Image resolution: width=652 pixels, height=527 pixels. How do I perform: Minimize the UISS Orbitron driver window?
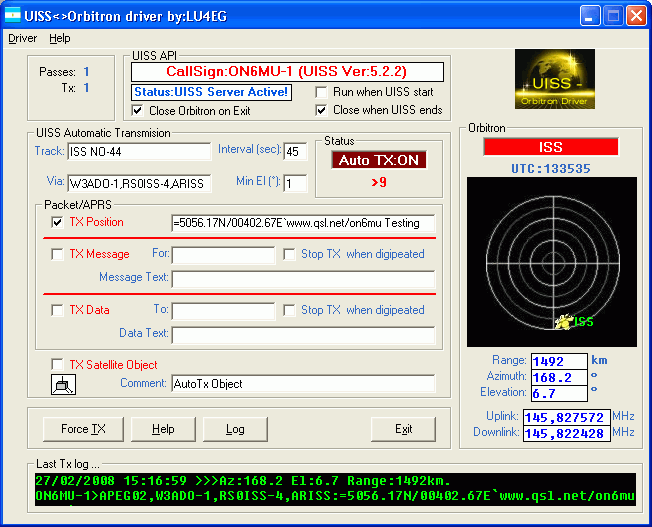pos(590,16)
